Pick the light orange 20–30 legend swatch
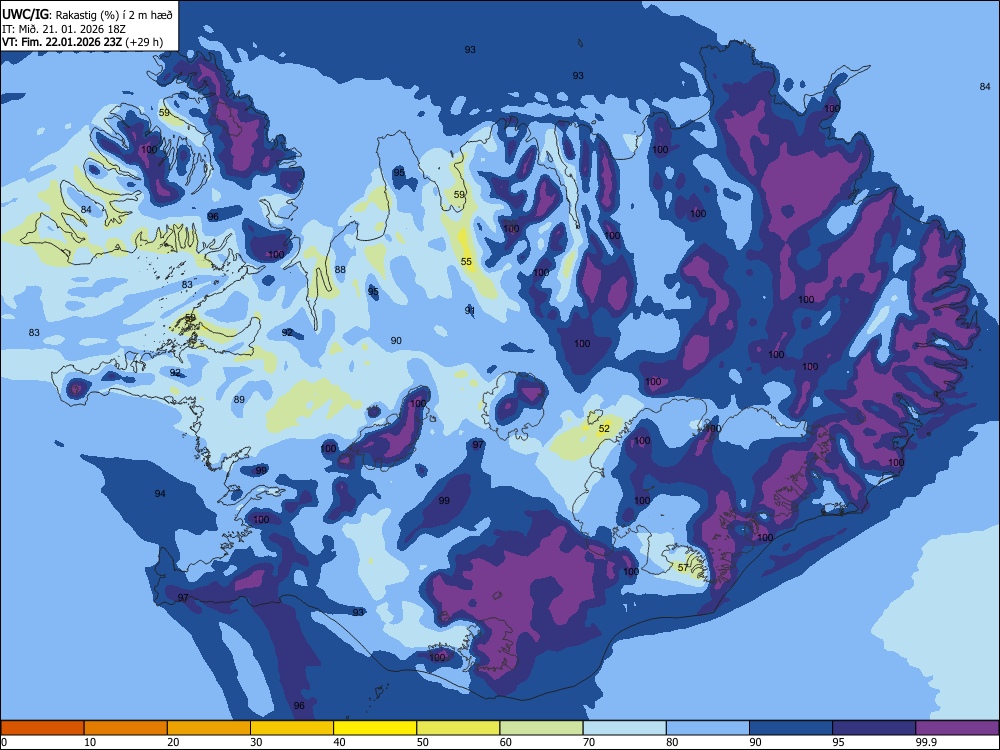The height and width of the screenshot is (750, 1000). [x=209, y=728]
